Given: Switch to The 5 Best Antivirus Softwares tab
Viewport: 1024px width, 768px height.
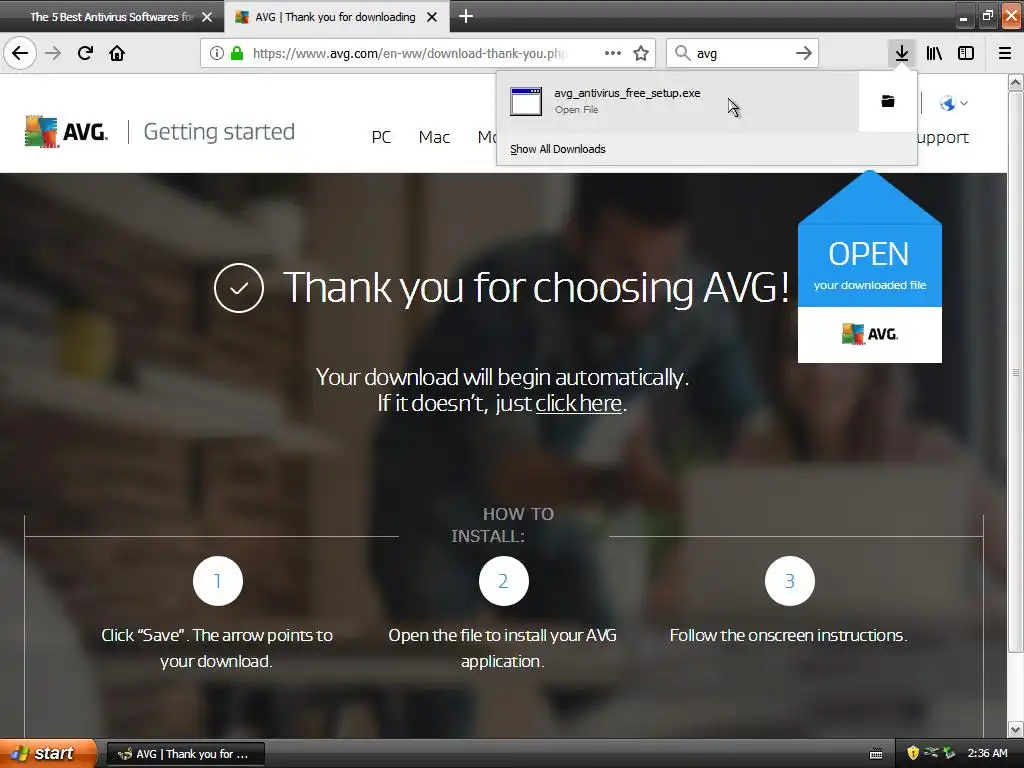Looking at the screenshot, I should tap(112, 17).
